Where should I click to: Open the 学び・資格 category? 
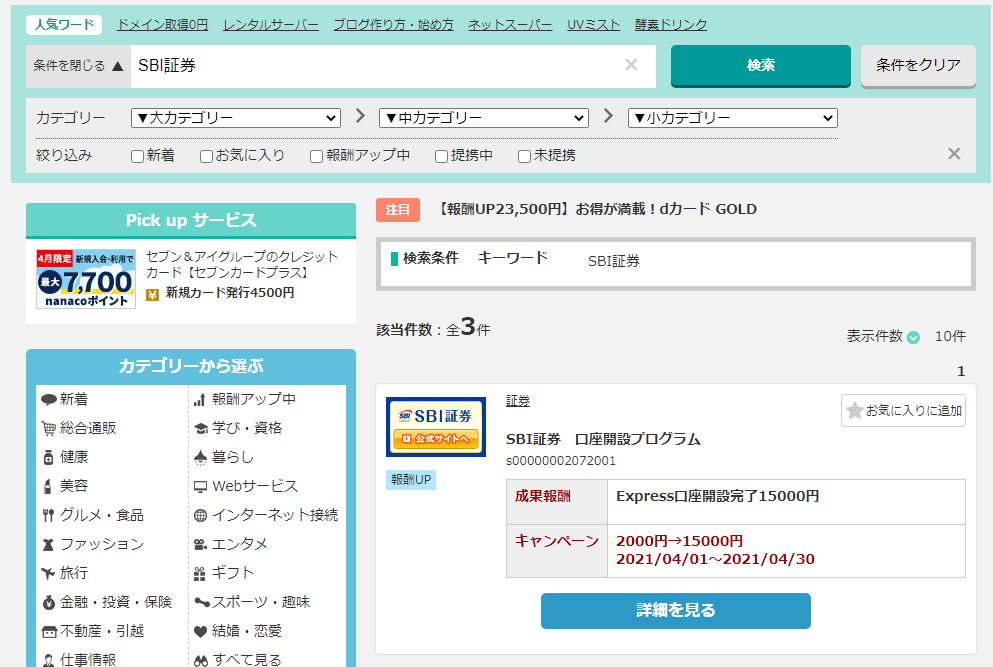pos(237,428)
